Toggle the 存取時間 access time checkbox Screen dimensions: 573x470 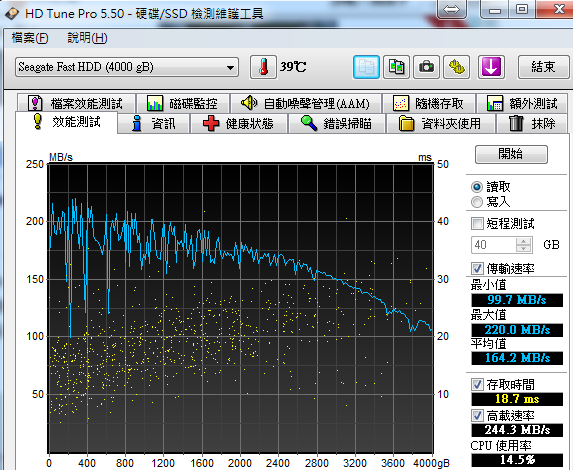tap(477, 384)
